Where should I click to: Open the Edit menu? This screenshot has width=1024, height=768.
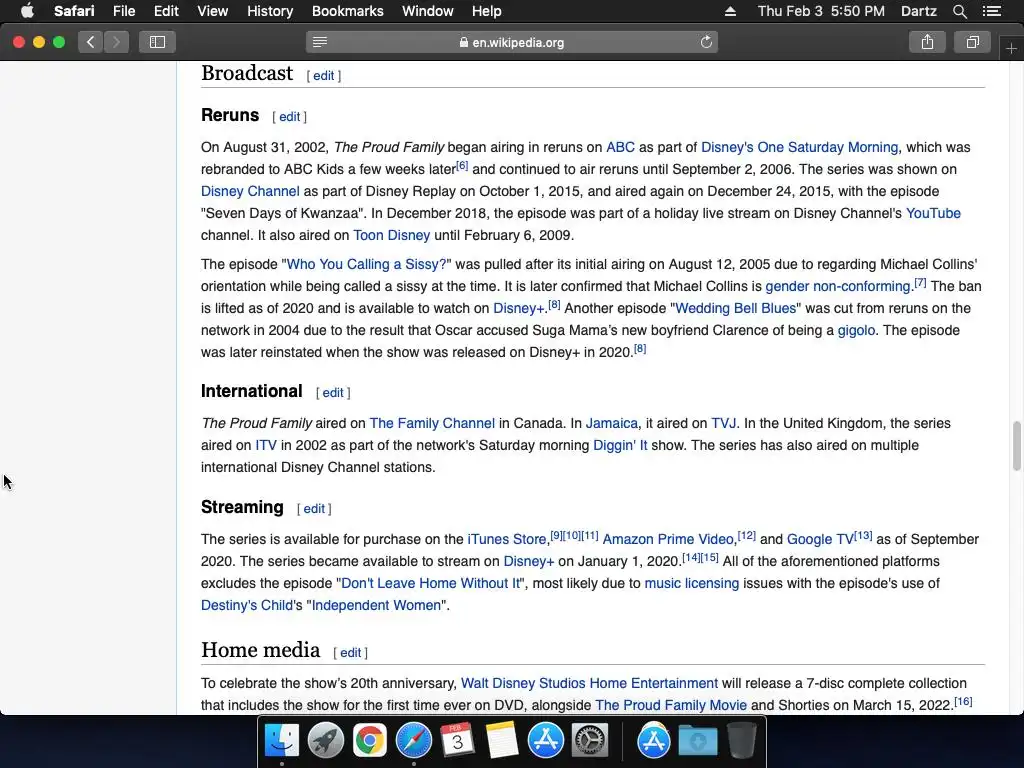[x=166, y=11]
